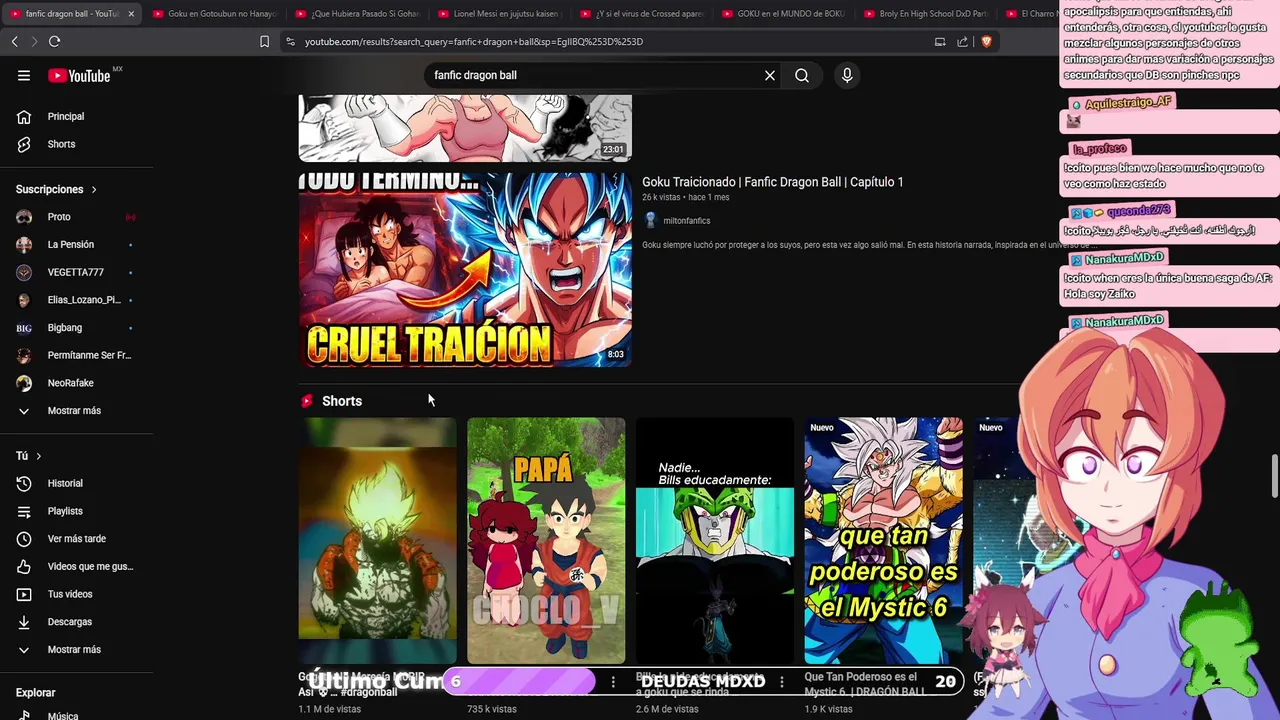
Task: Open the VEGETTA777 subscription channel
Action: [x=76, y=272]
